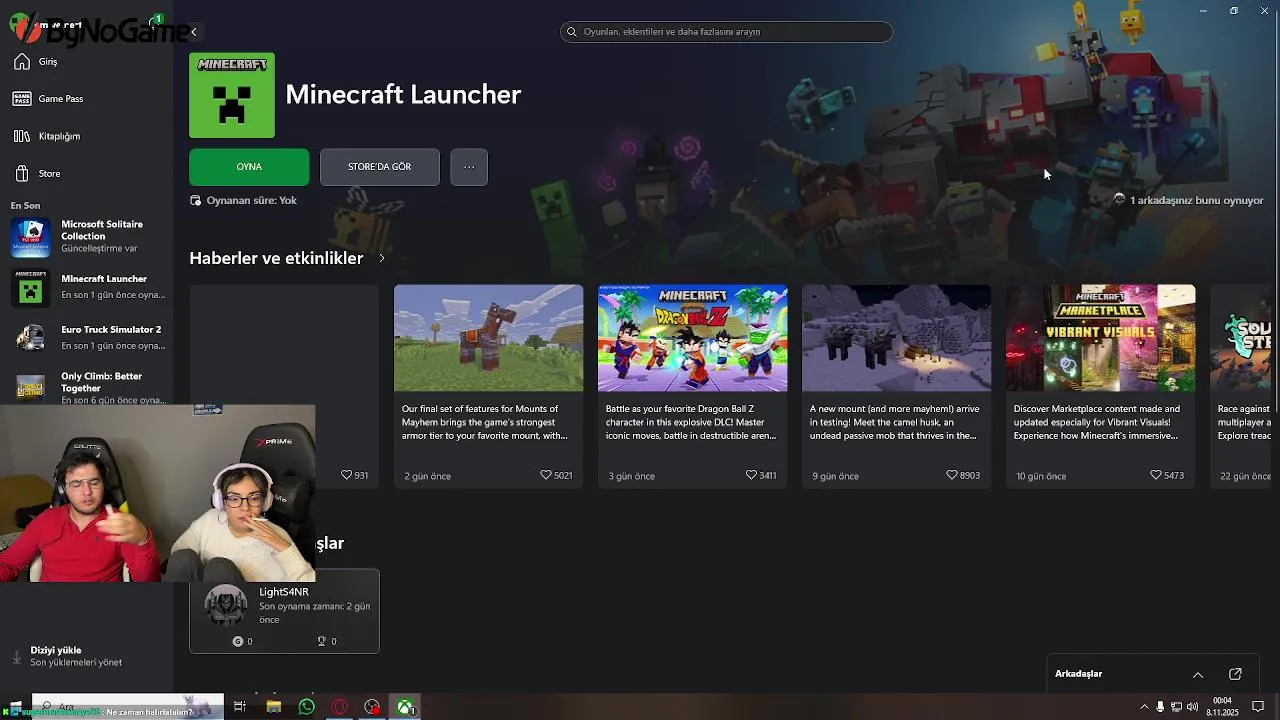Click LightS4NR gamerscore icon
This screenshot has height=720, width=1280.
pos(238,641)
